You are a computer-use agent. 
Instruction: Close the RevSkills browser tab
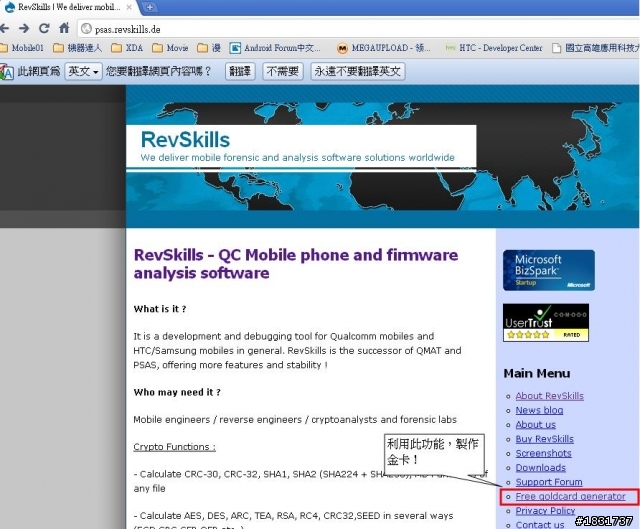pyautogui.click(x=129, y=7)
